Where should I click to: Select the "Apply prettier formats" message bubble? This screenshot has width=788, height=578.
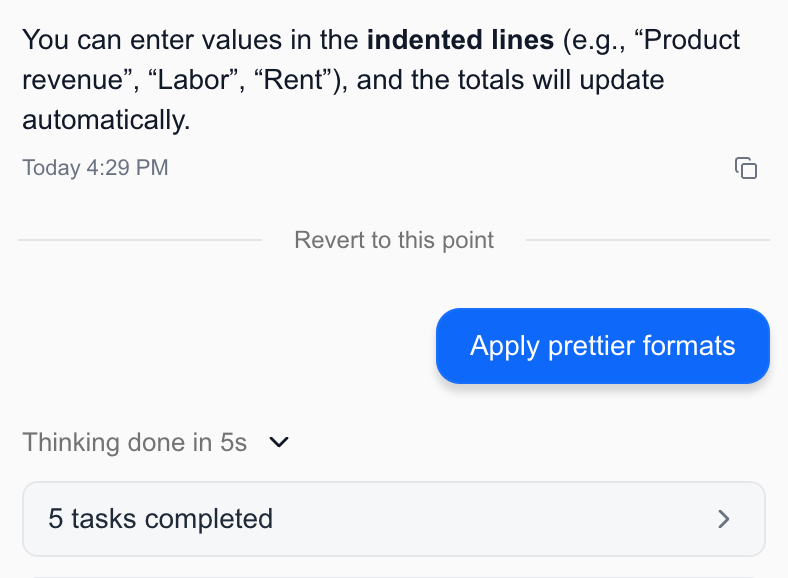tap(602, 346)
